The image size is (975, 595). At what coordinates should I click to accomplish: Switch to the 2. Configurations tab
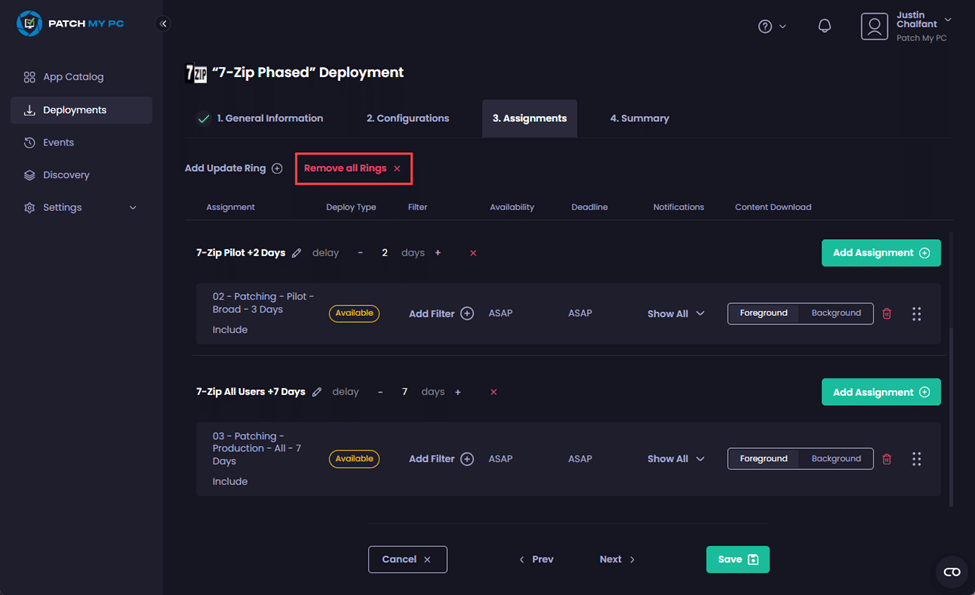407,118
